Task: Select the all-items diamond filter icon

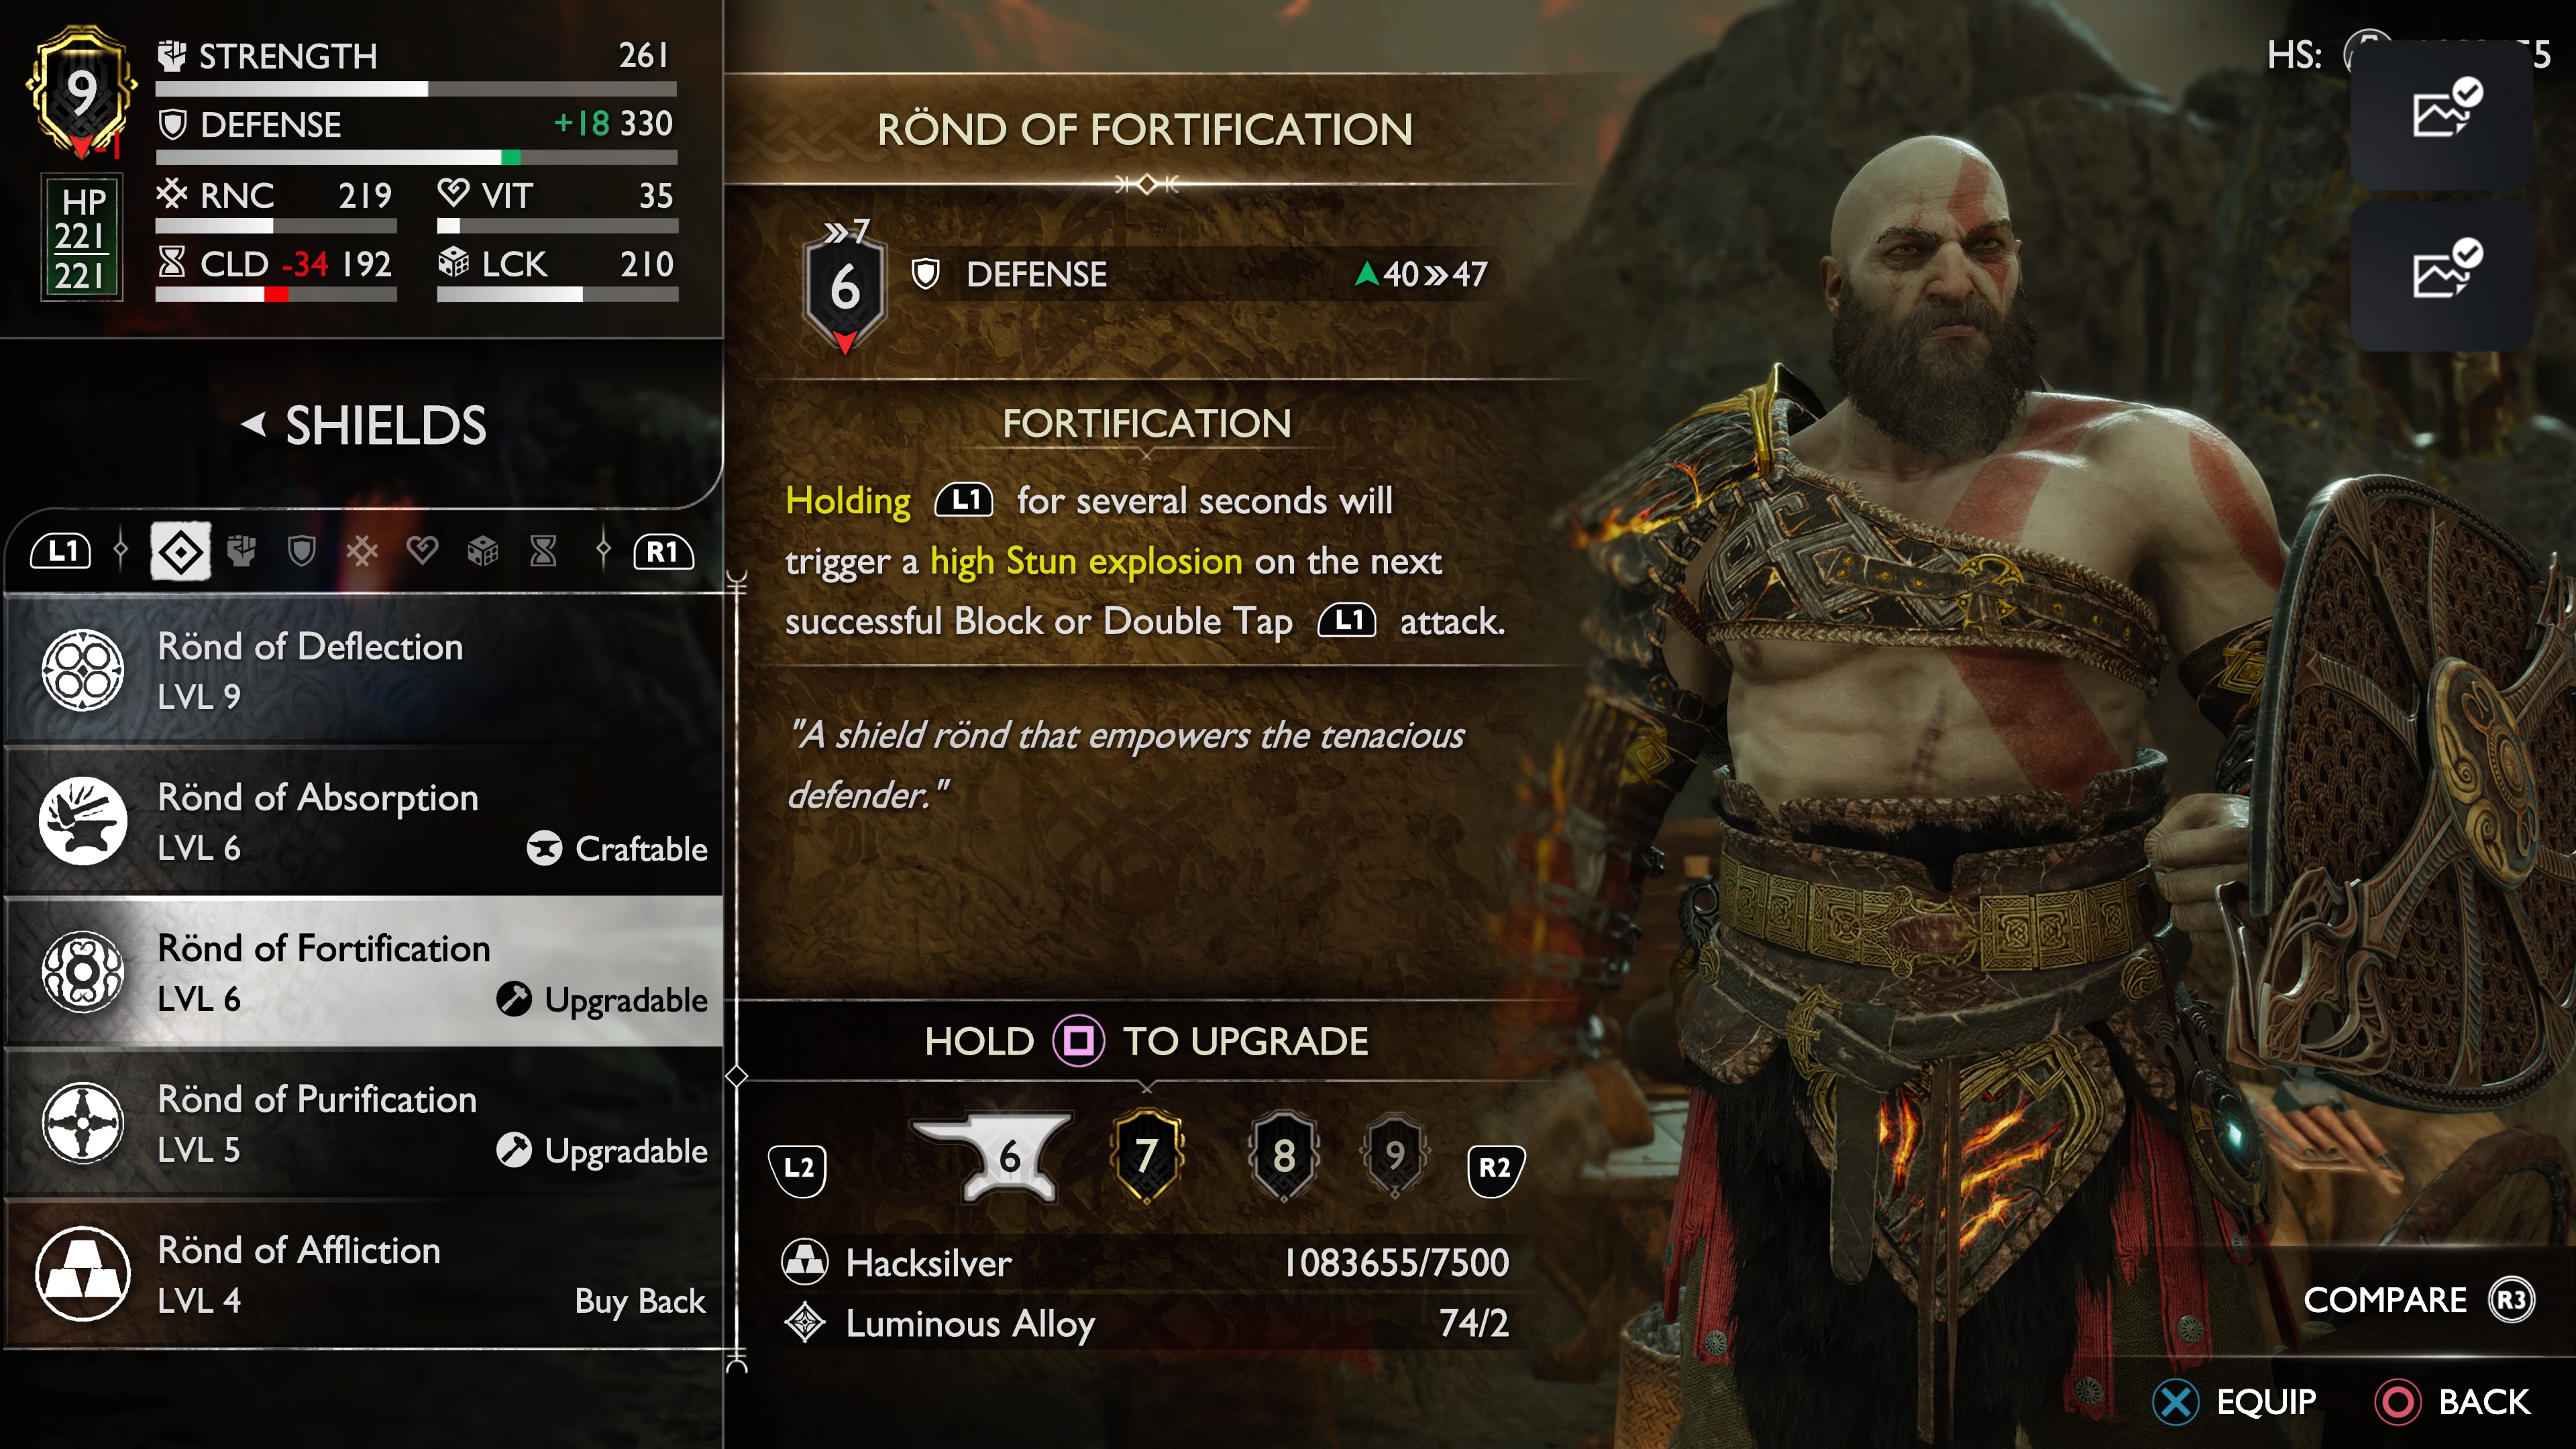Action: click(x=181, y=551)
